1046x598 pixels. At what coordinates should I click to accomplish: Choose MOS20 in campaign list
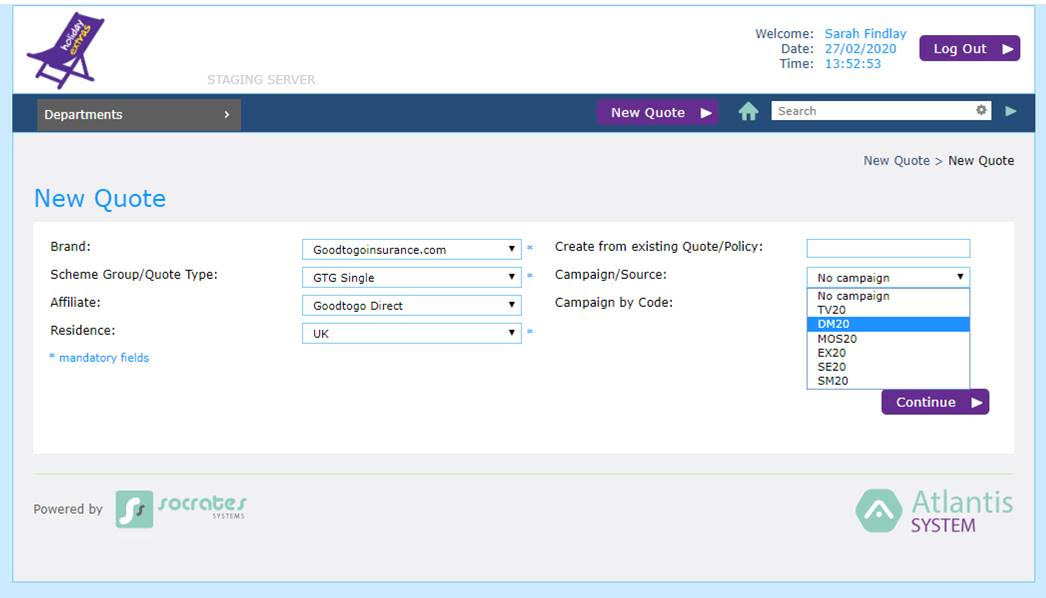click(x=887, y=339)
